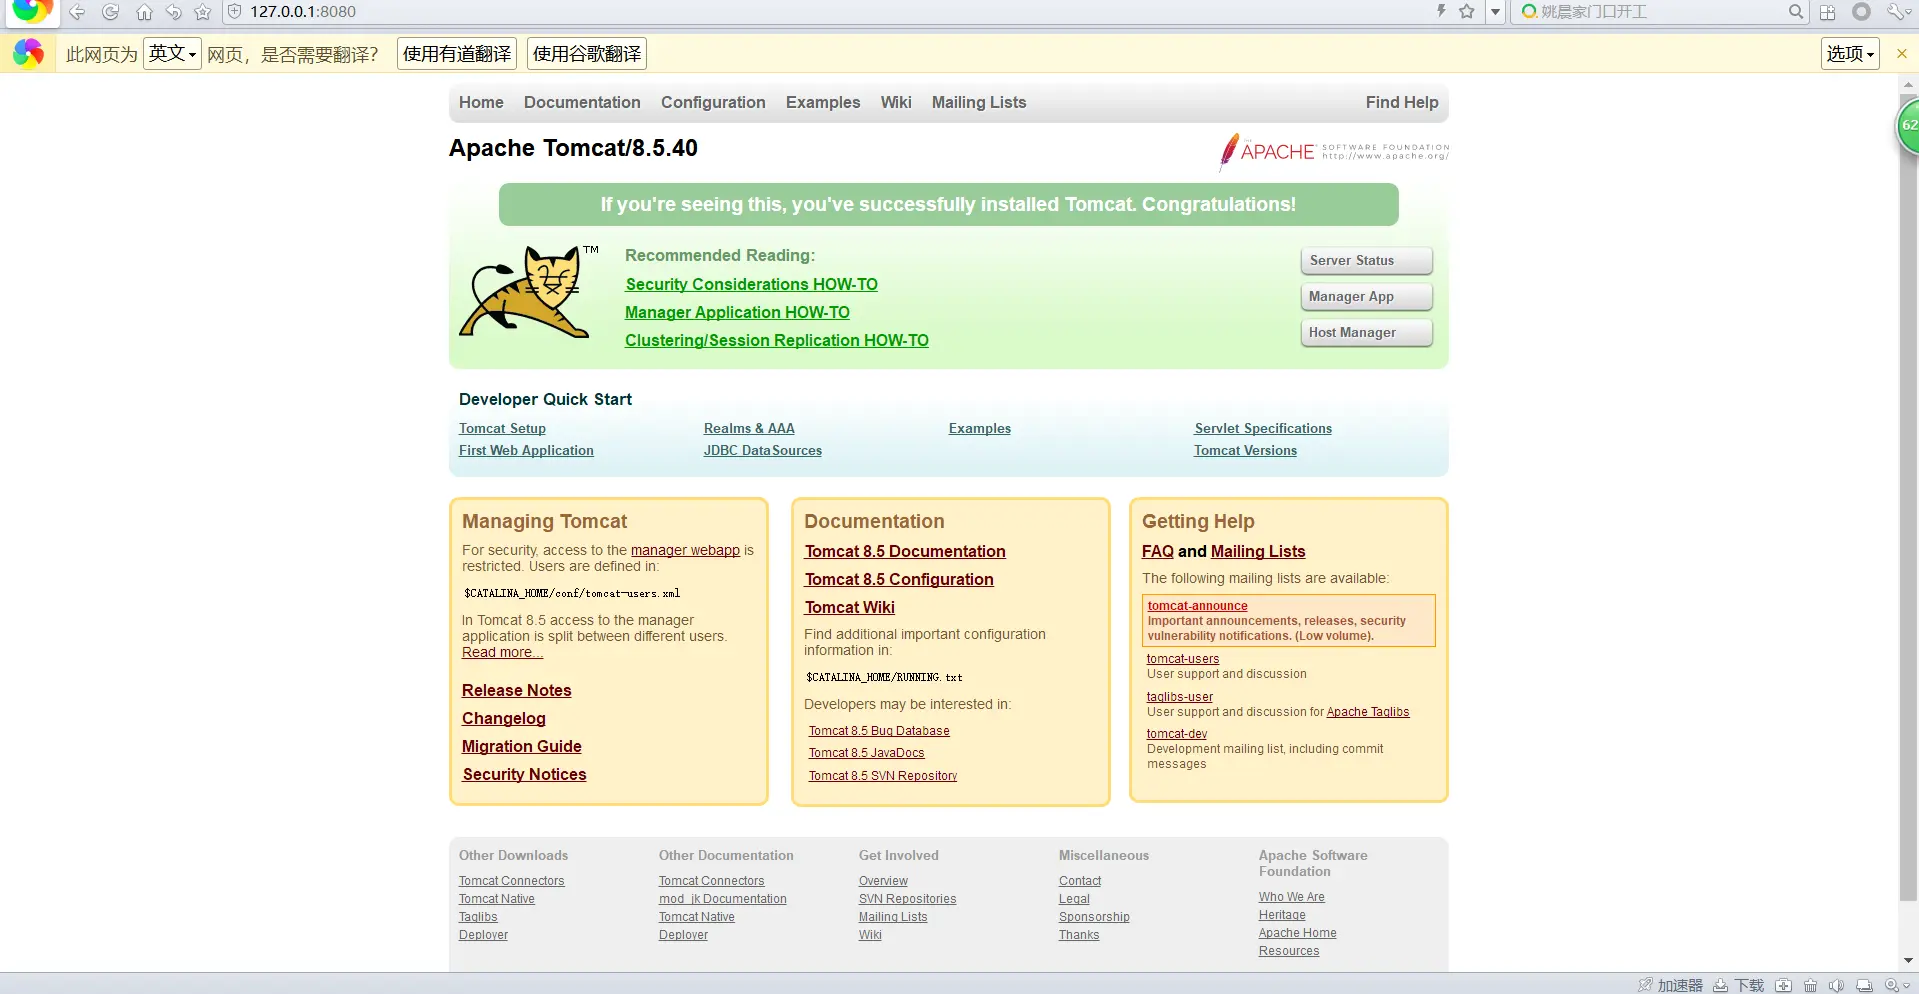This screenshot has height=994, width=1919.
Task: Click the screen/monitor icon in status bar
Action: pyautogui.click(x=1864, y=985)
